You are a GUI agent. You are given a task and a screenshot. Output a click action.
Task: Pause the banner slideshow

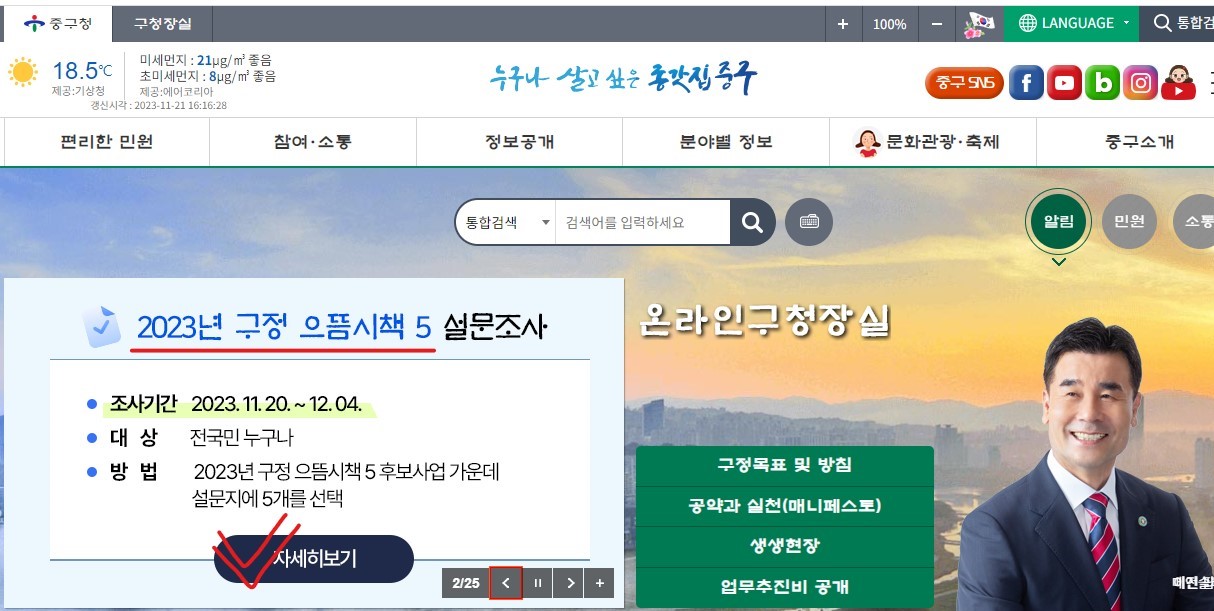point(538,583)
